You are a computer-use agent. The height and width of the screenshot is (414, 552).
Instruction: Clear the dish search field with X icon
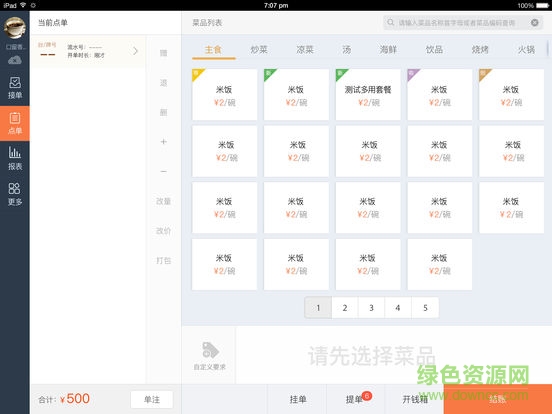click(534, 23)
